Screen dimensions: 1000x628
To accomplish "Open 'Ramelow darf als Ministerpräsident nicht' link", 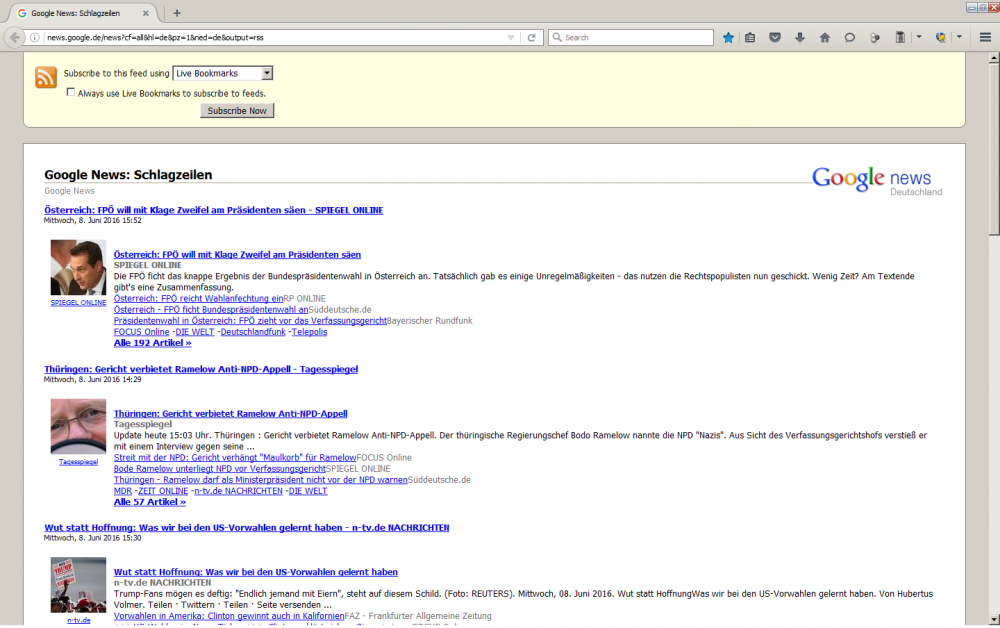I will coord(260,480).
